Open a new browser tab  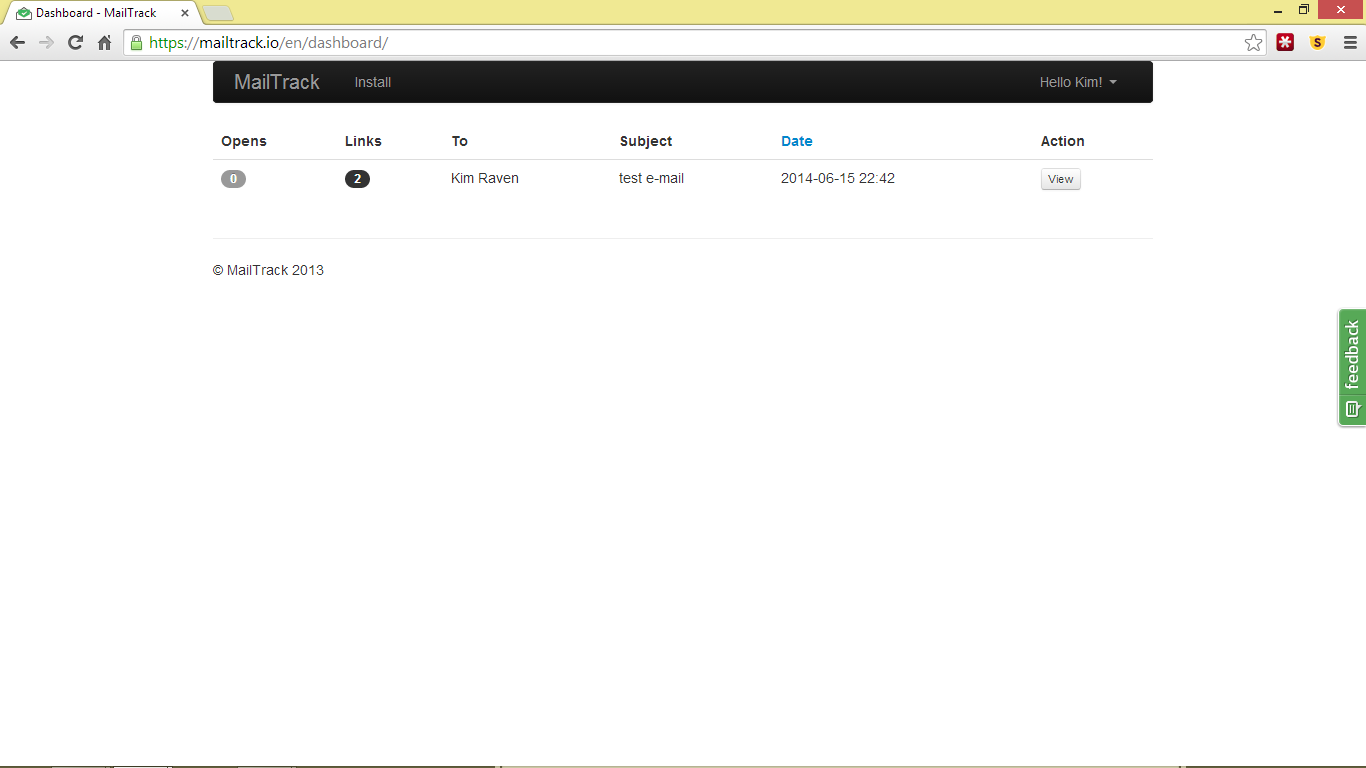[218, 13]
